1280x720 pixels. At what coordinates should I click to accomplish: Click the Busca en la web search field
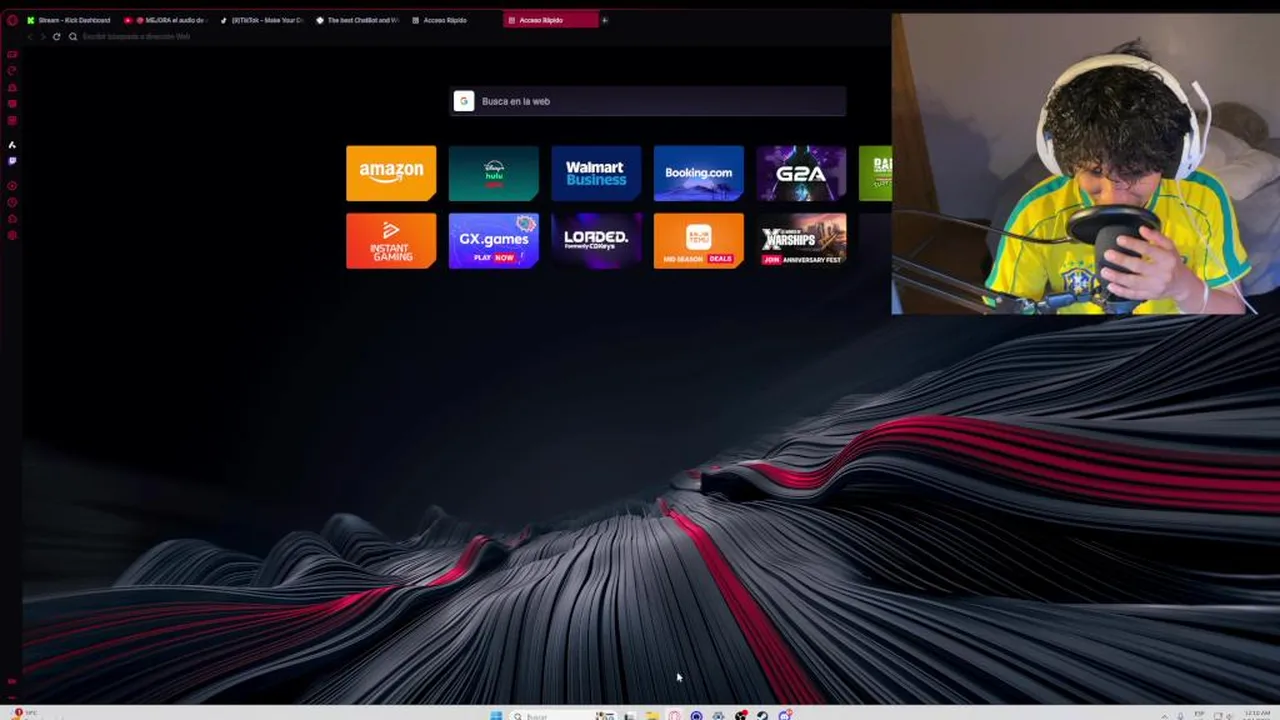pos(648,101)
